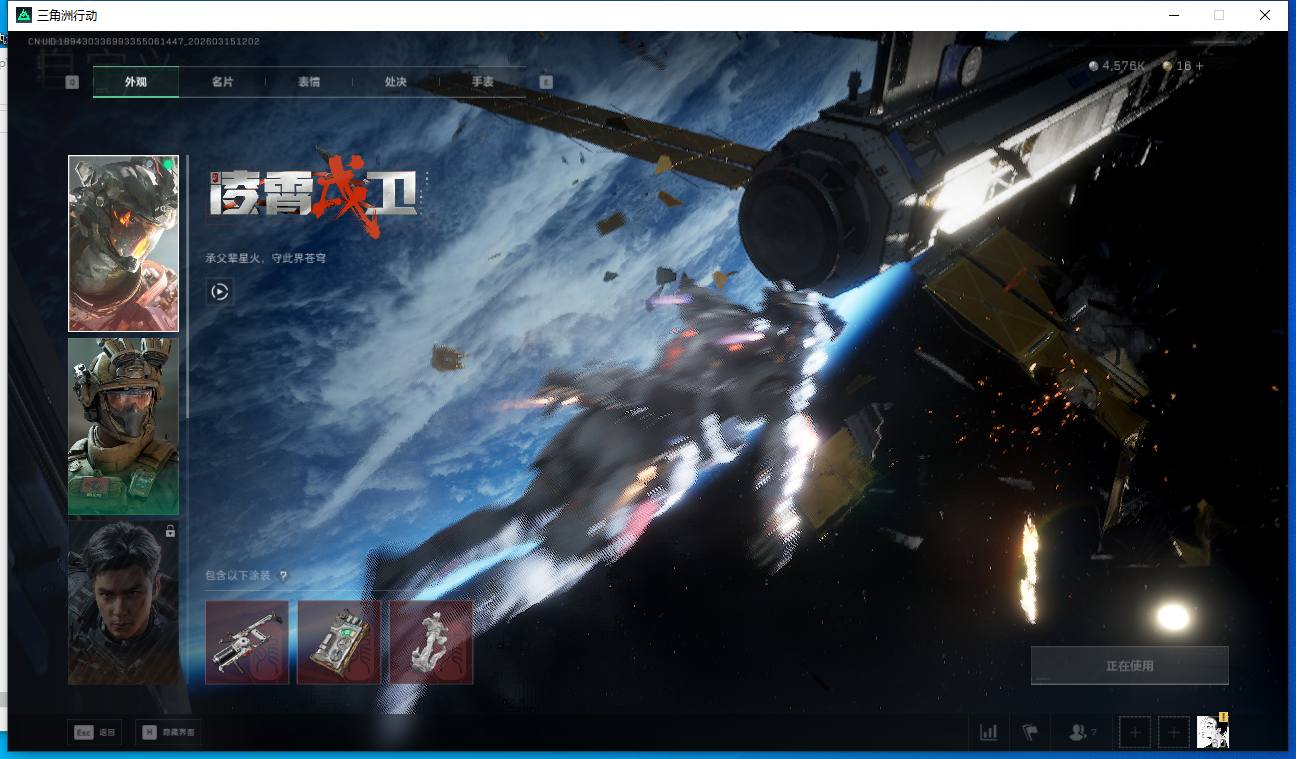The image size is (1296, 759).
Task: Select the tan helmet soldier skin thumbnail
Action: pyautogui.click(x=123, y=426)
